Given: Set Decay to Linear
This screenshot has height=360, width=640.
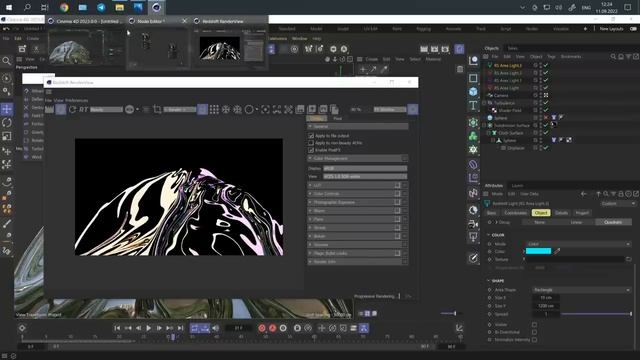Looking at the screenshot, I should [576, 222].
